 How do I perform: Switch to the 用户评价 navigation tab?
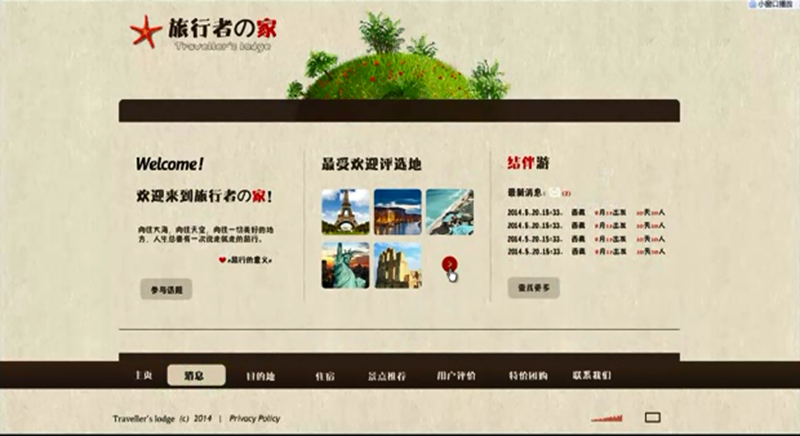[456, 376]
